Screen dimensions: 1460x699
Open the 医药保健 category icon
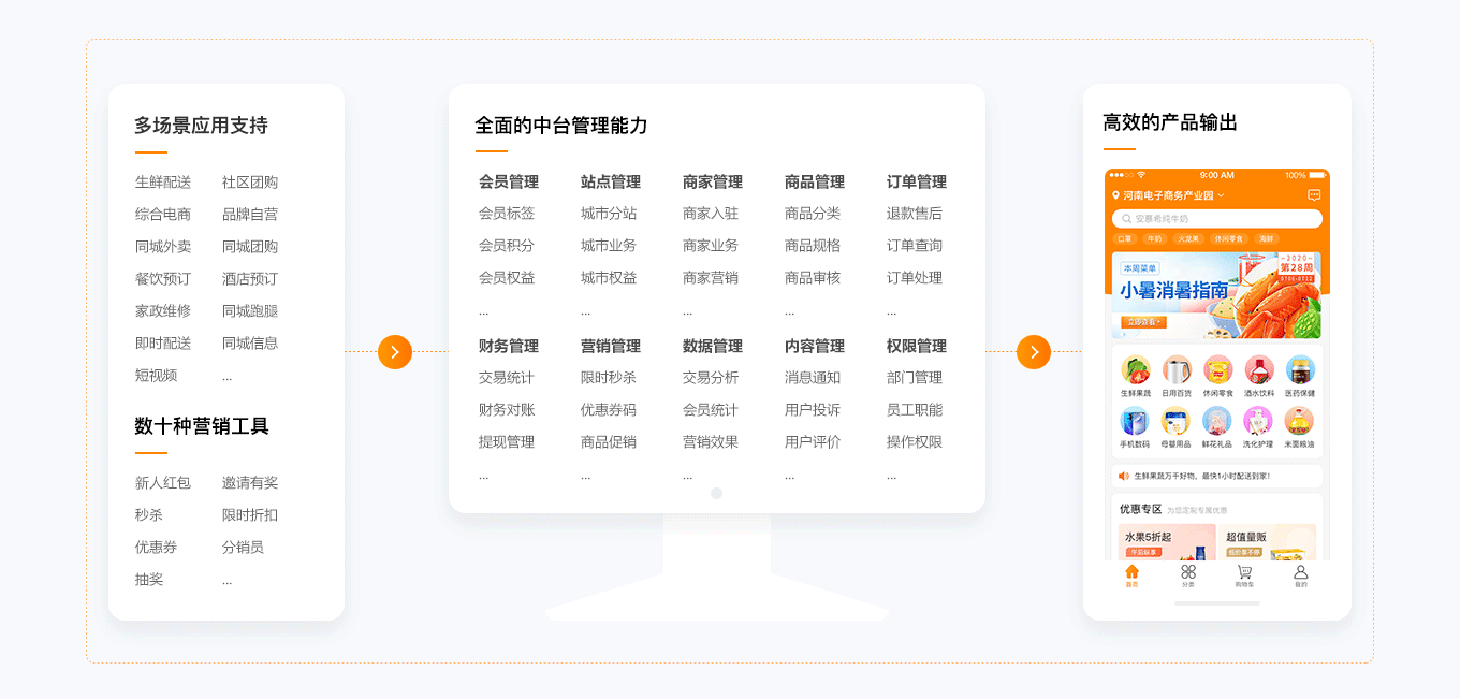(1298, 373)
